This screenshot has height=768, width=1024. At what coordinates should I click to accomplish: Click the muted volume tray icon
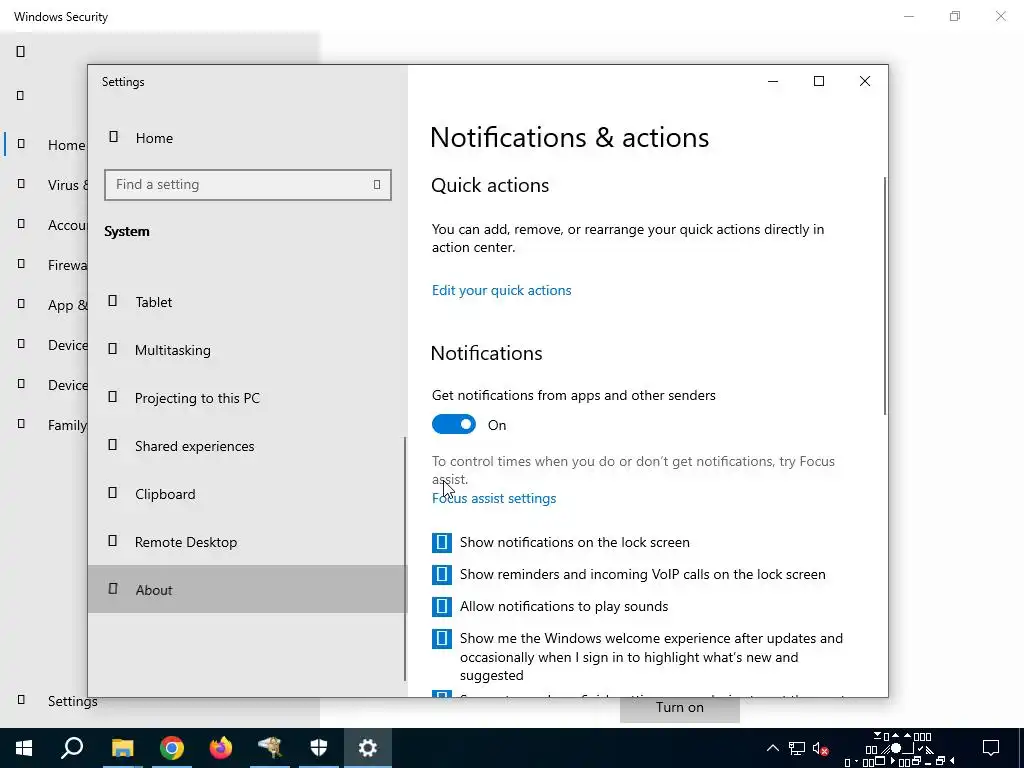(x=820, y=748)
